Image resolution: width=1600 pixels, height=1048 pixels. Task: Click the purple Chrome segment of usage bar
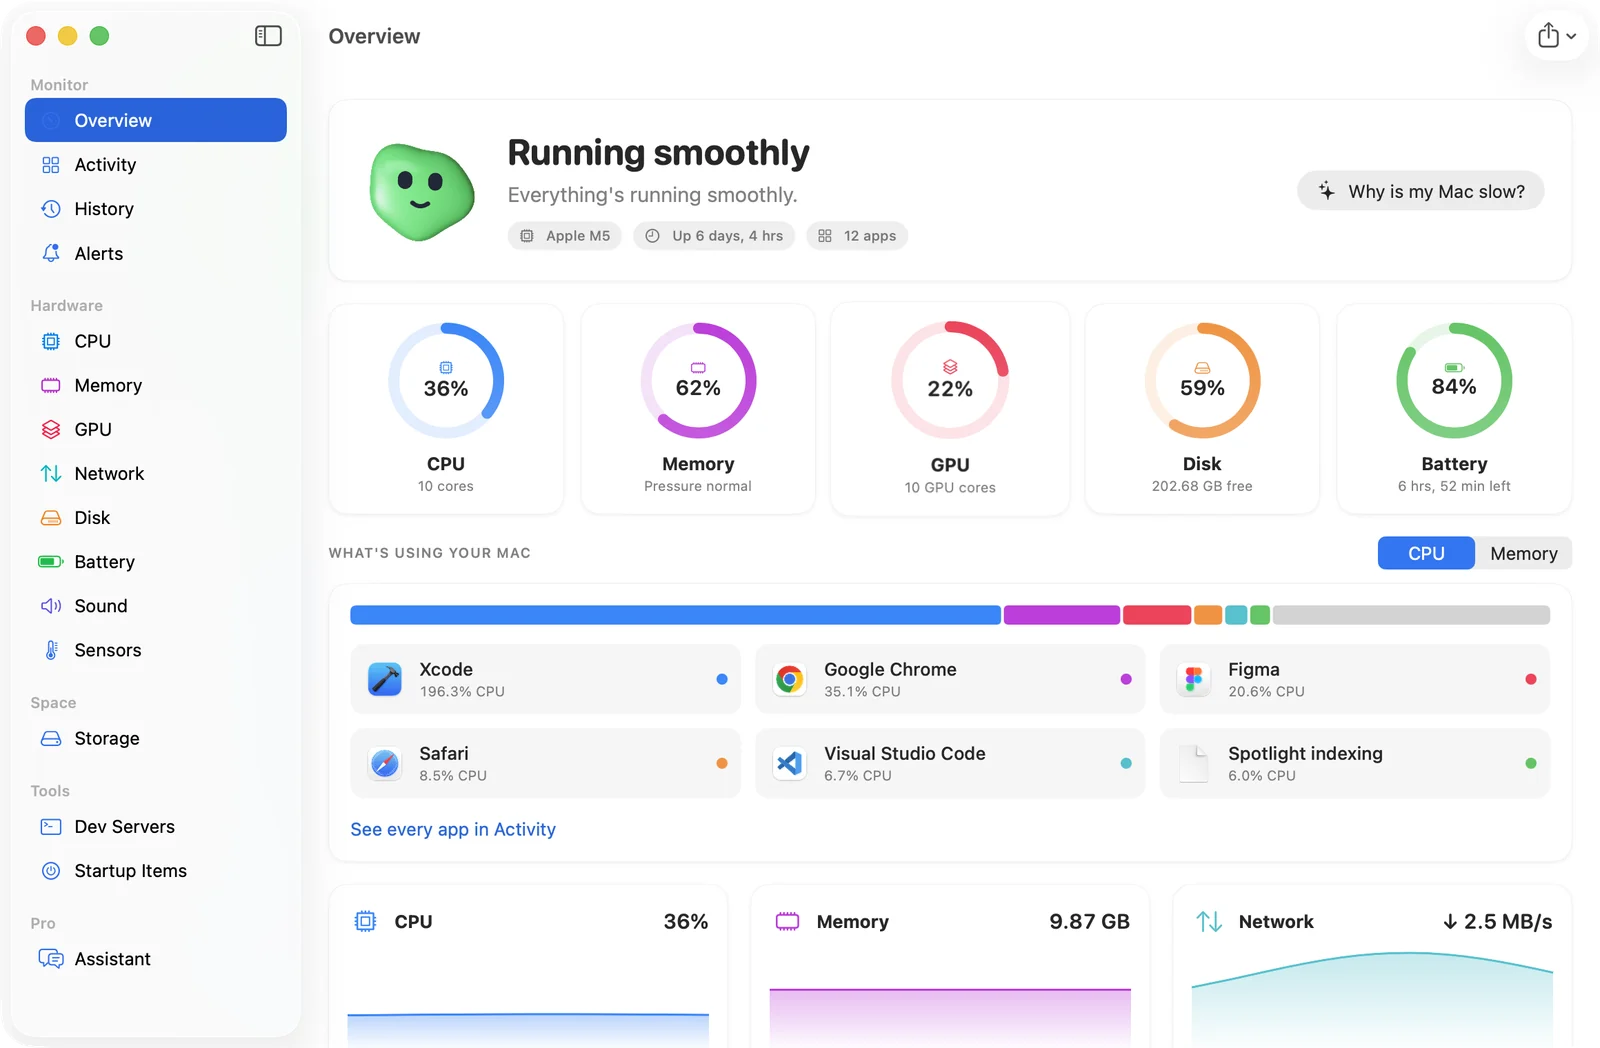[1062, 615]
